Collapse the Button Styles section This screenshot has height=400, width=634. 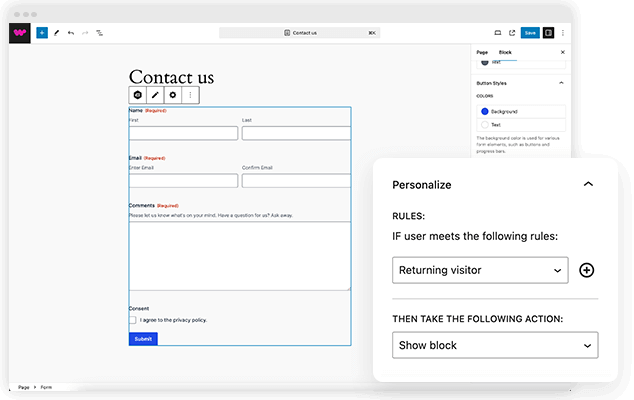pyautogui.click(x=561, y=82)
